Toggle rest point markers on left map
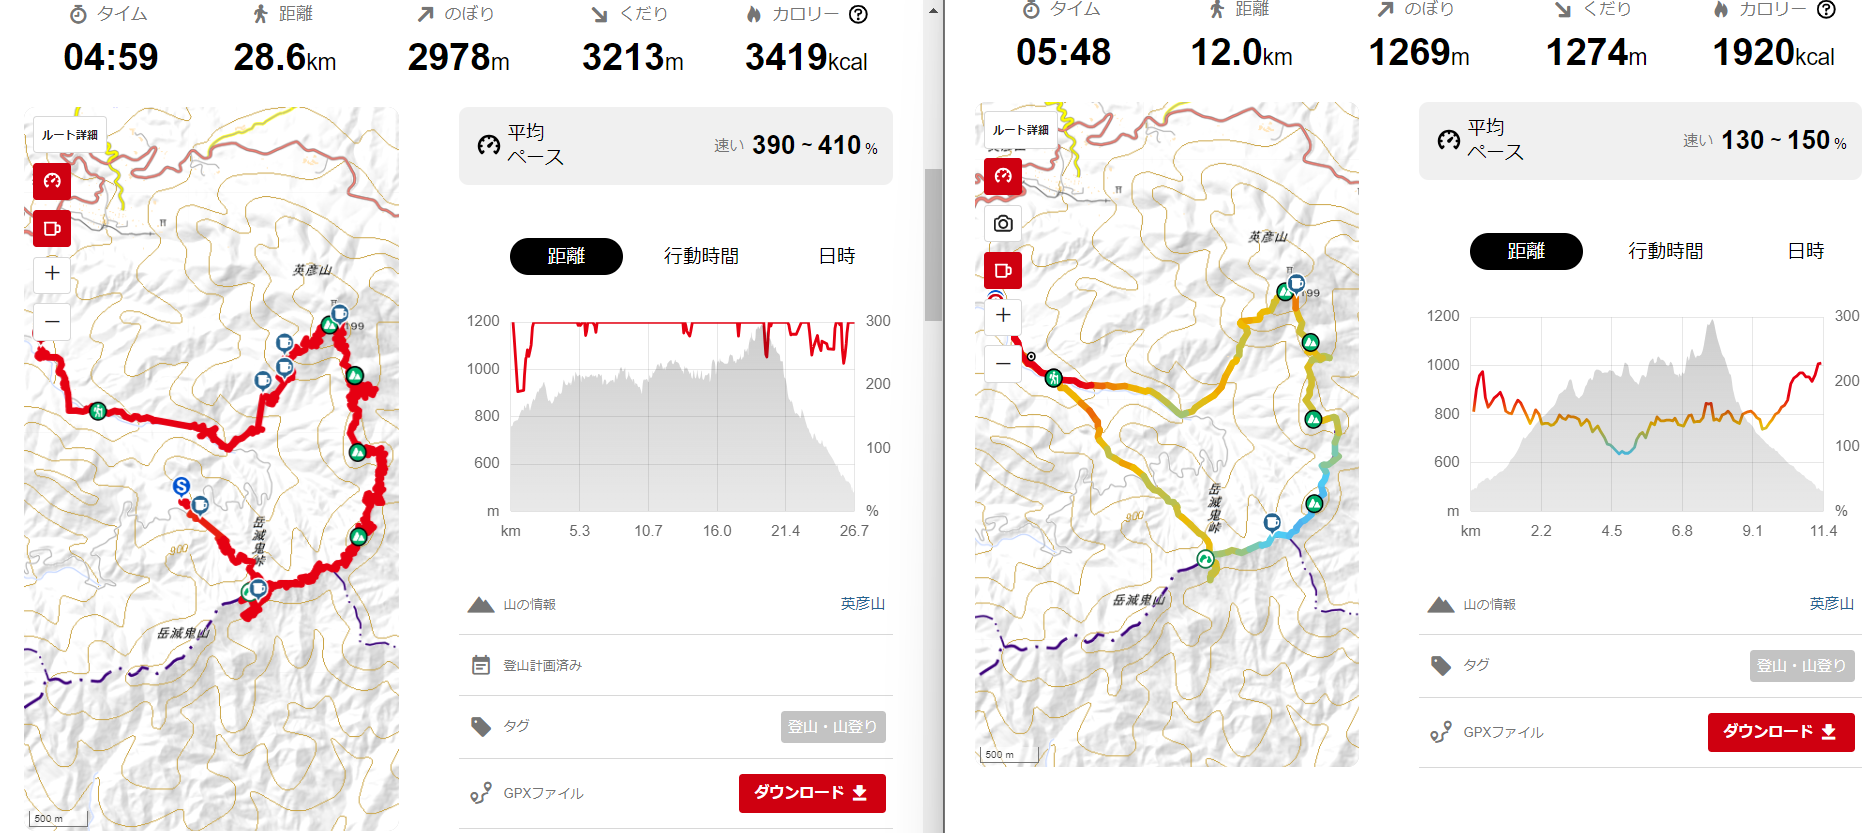The width and height of the screenshot is (1873, 833). point(52,228)
